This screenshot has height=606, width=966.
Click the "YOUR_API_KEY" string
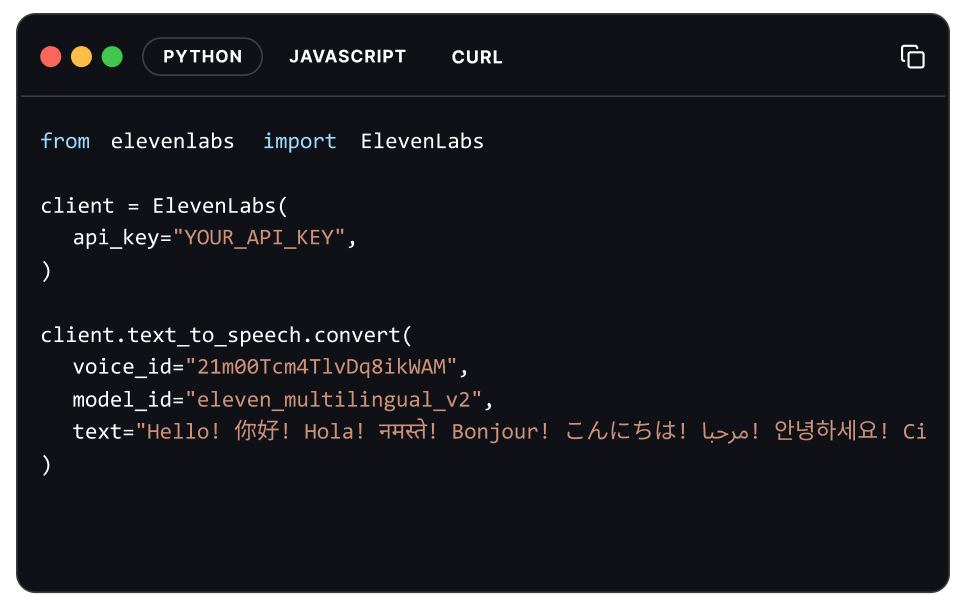pos(259,238)
